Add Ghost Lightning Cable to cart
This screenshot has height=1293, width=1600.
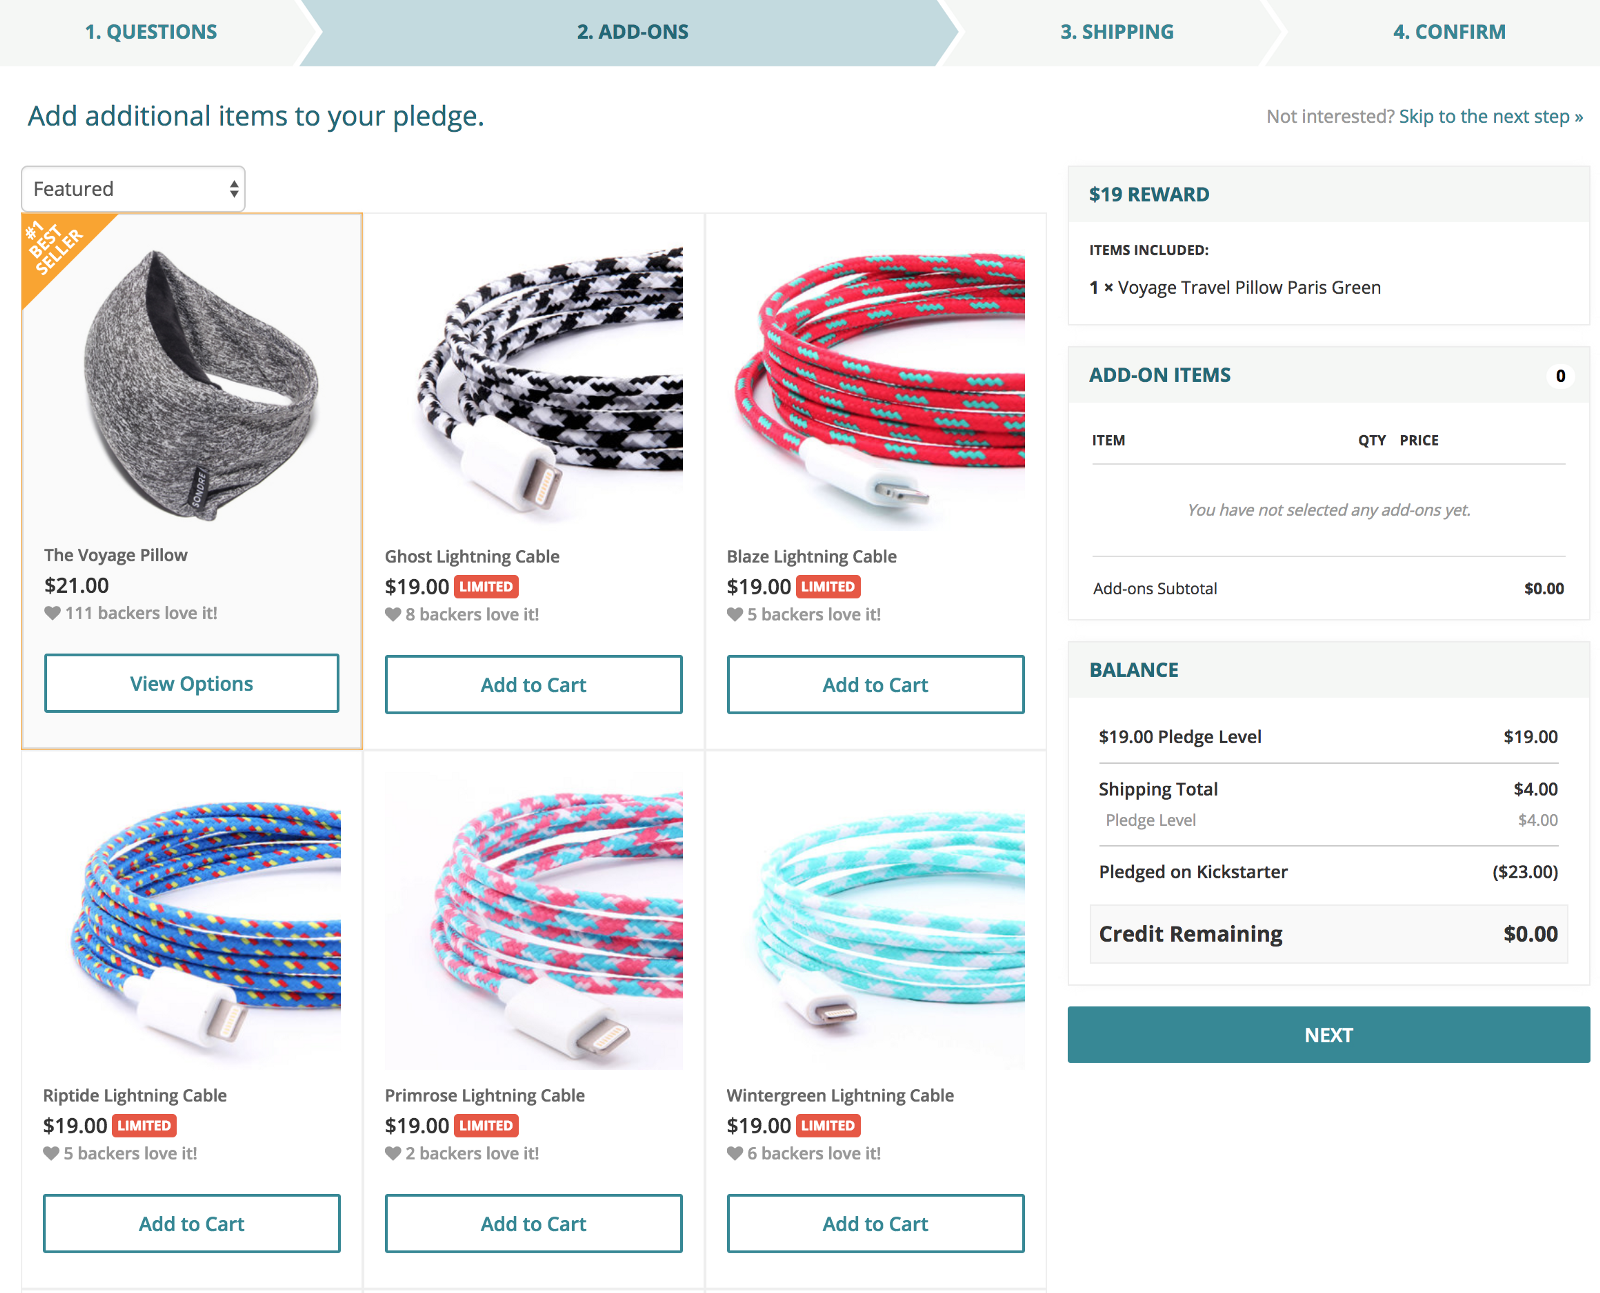point(534,685)
